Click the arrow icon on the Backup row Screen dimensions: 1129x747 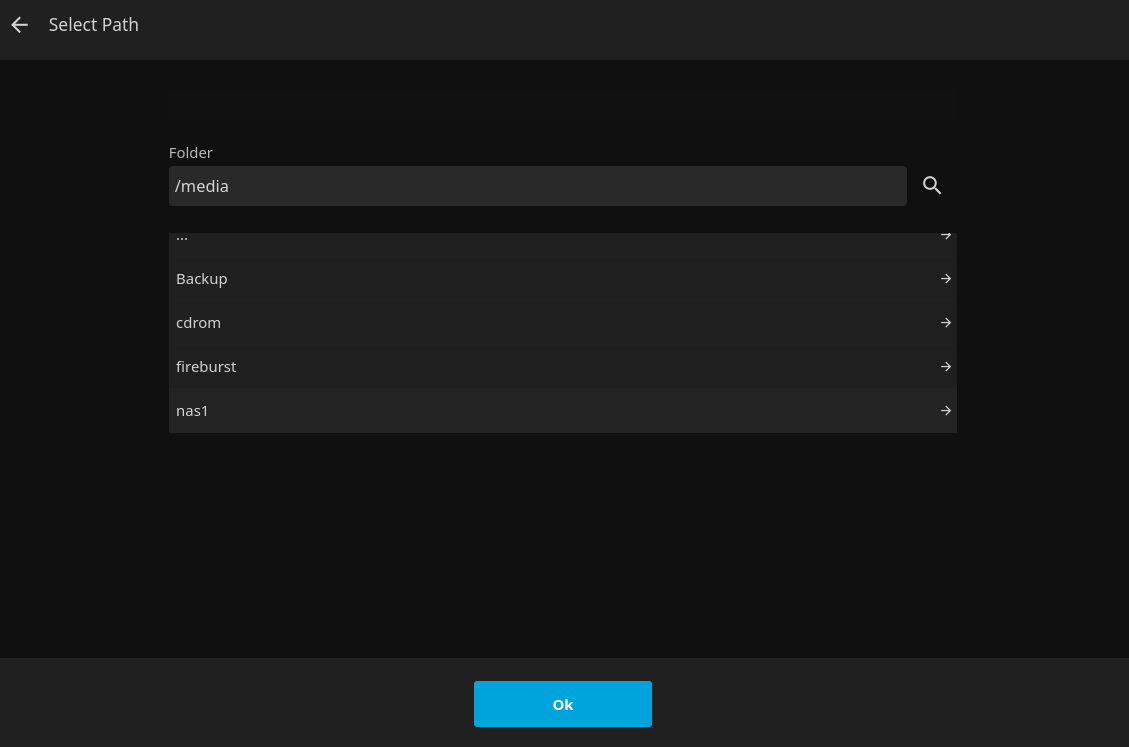click(x=945, y=279)
